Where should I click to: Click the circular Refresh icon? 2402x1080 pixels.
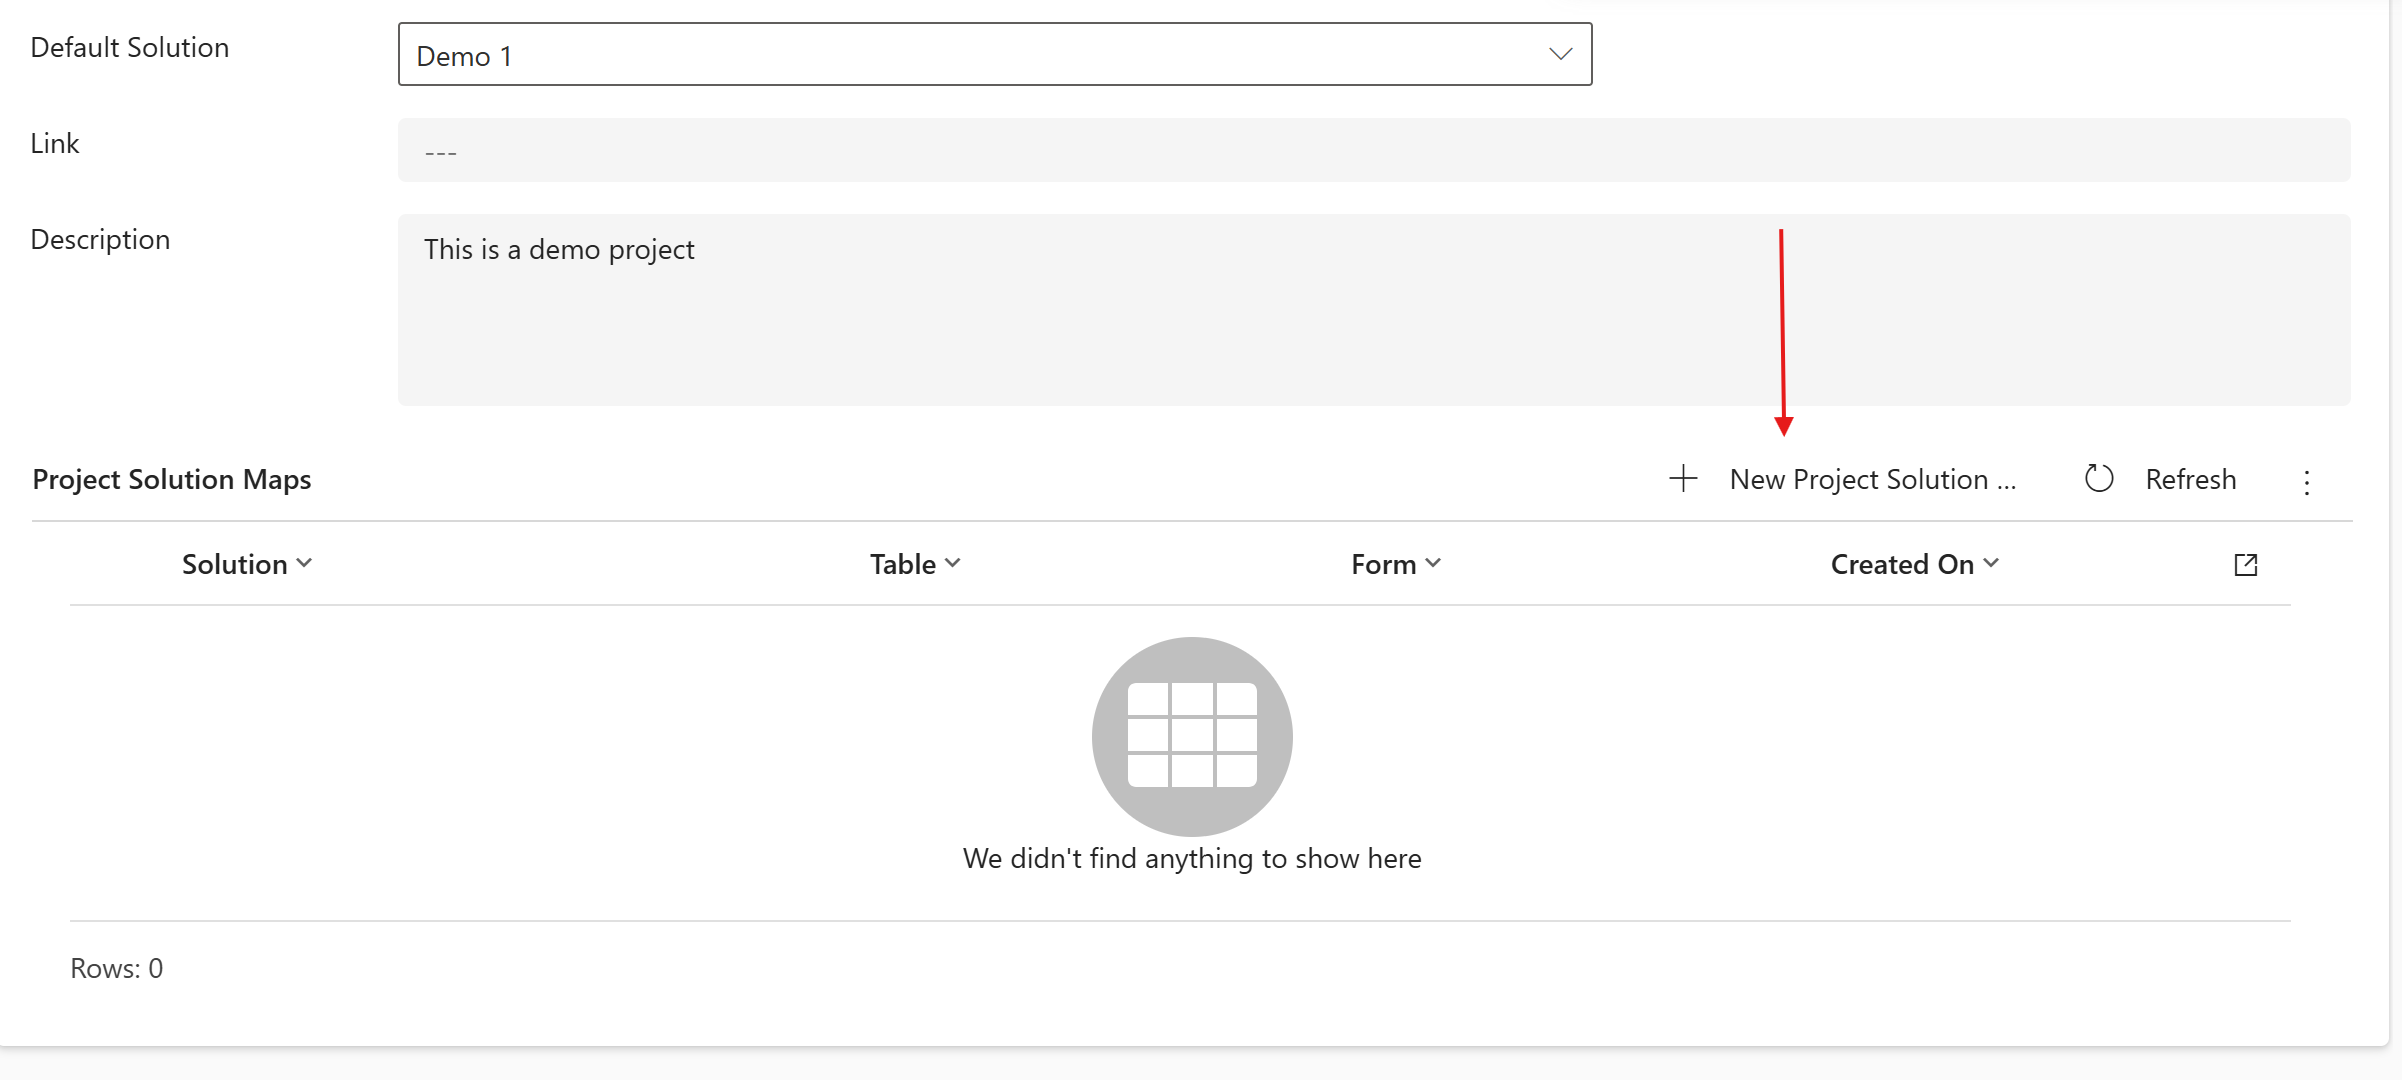coord(2098,479)
